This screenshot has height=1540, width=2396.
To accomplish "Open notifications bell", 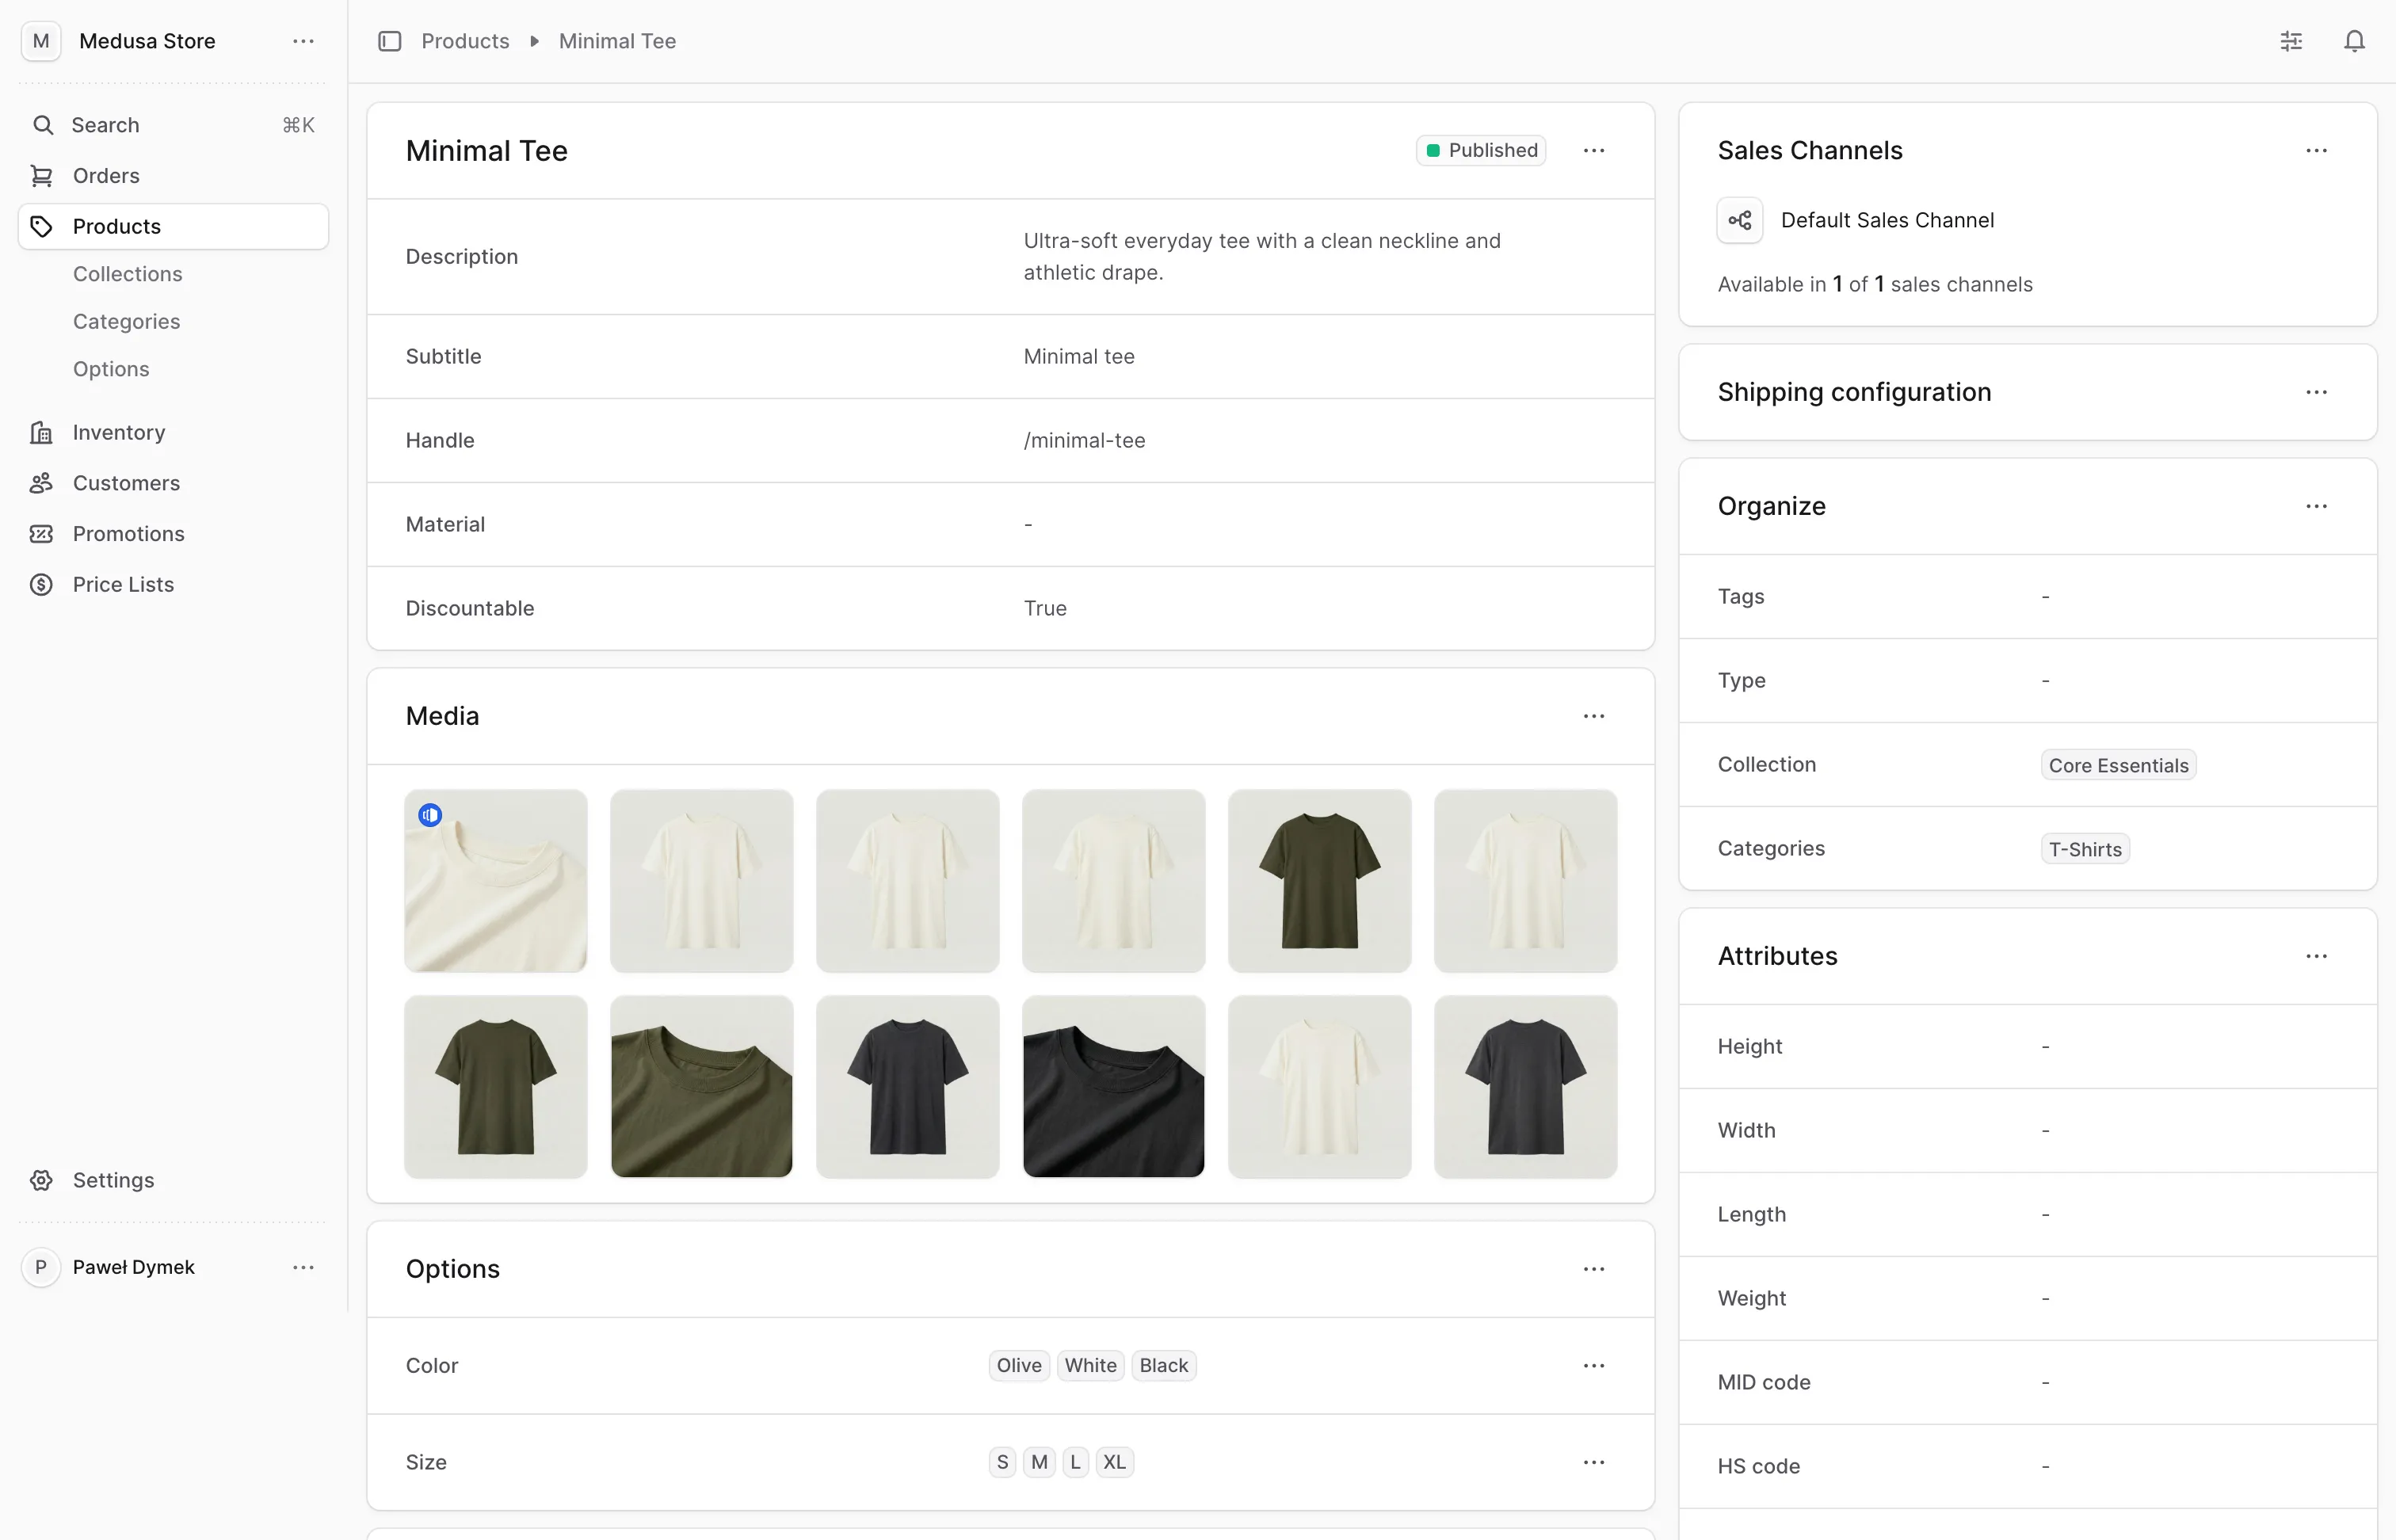I will click(2355, 41).
